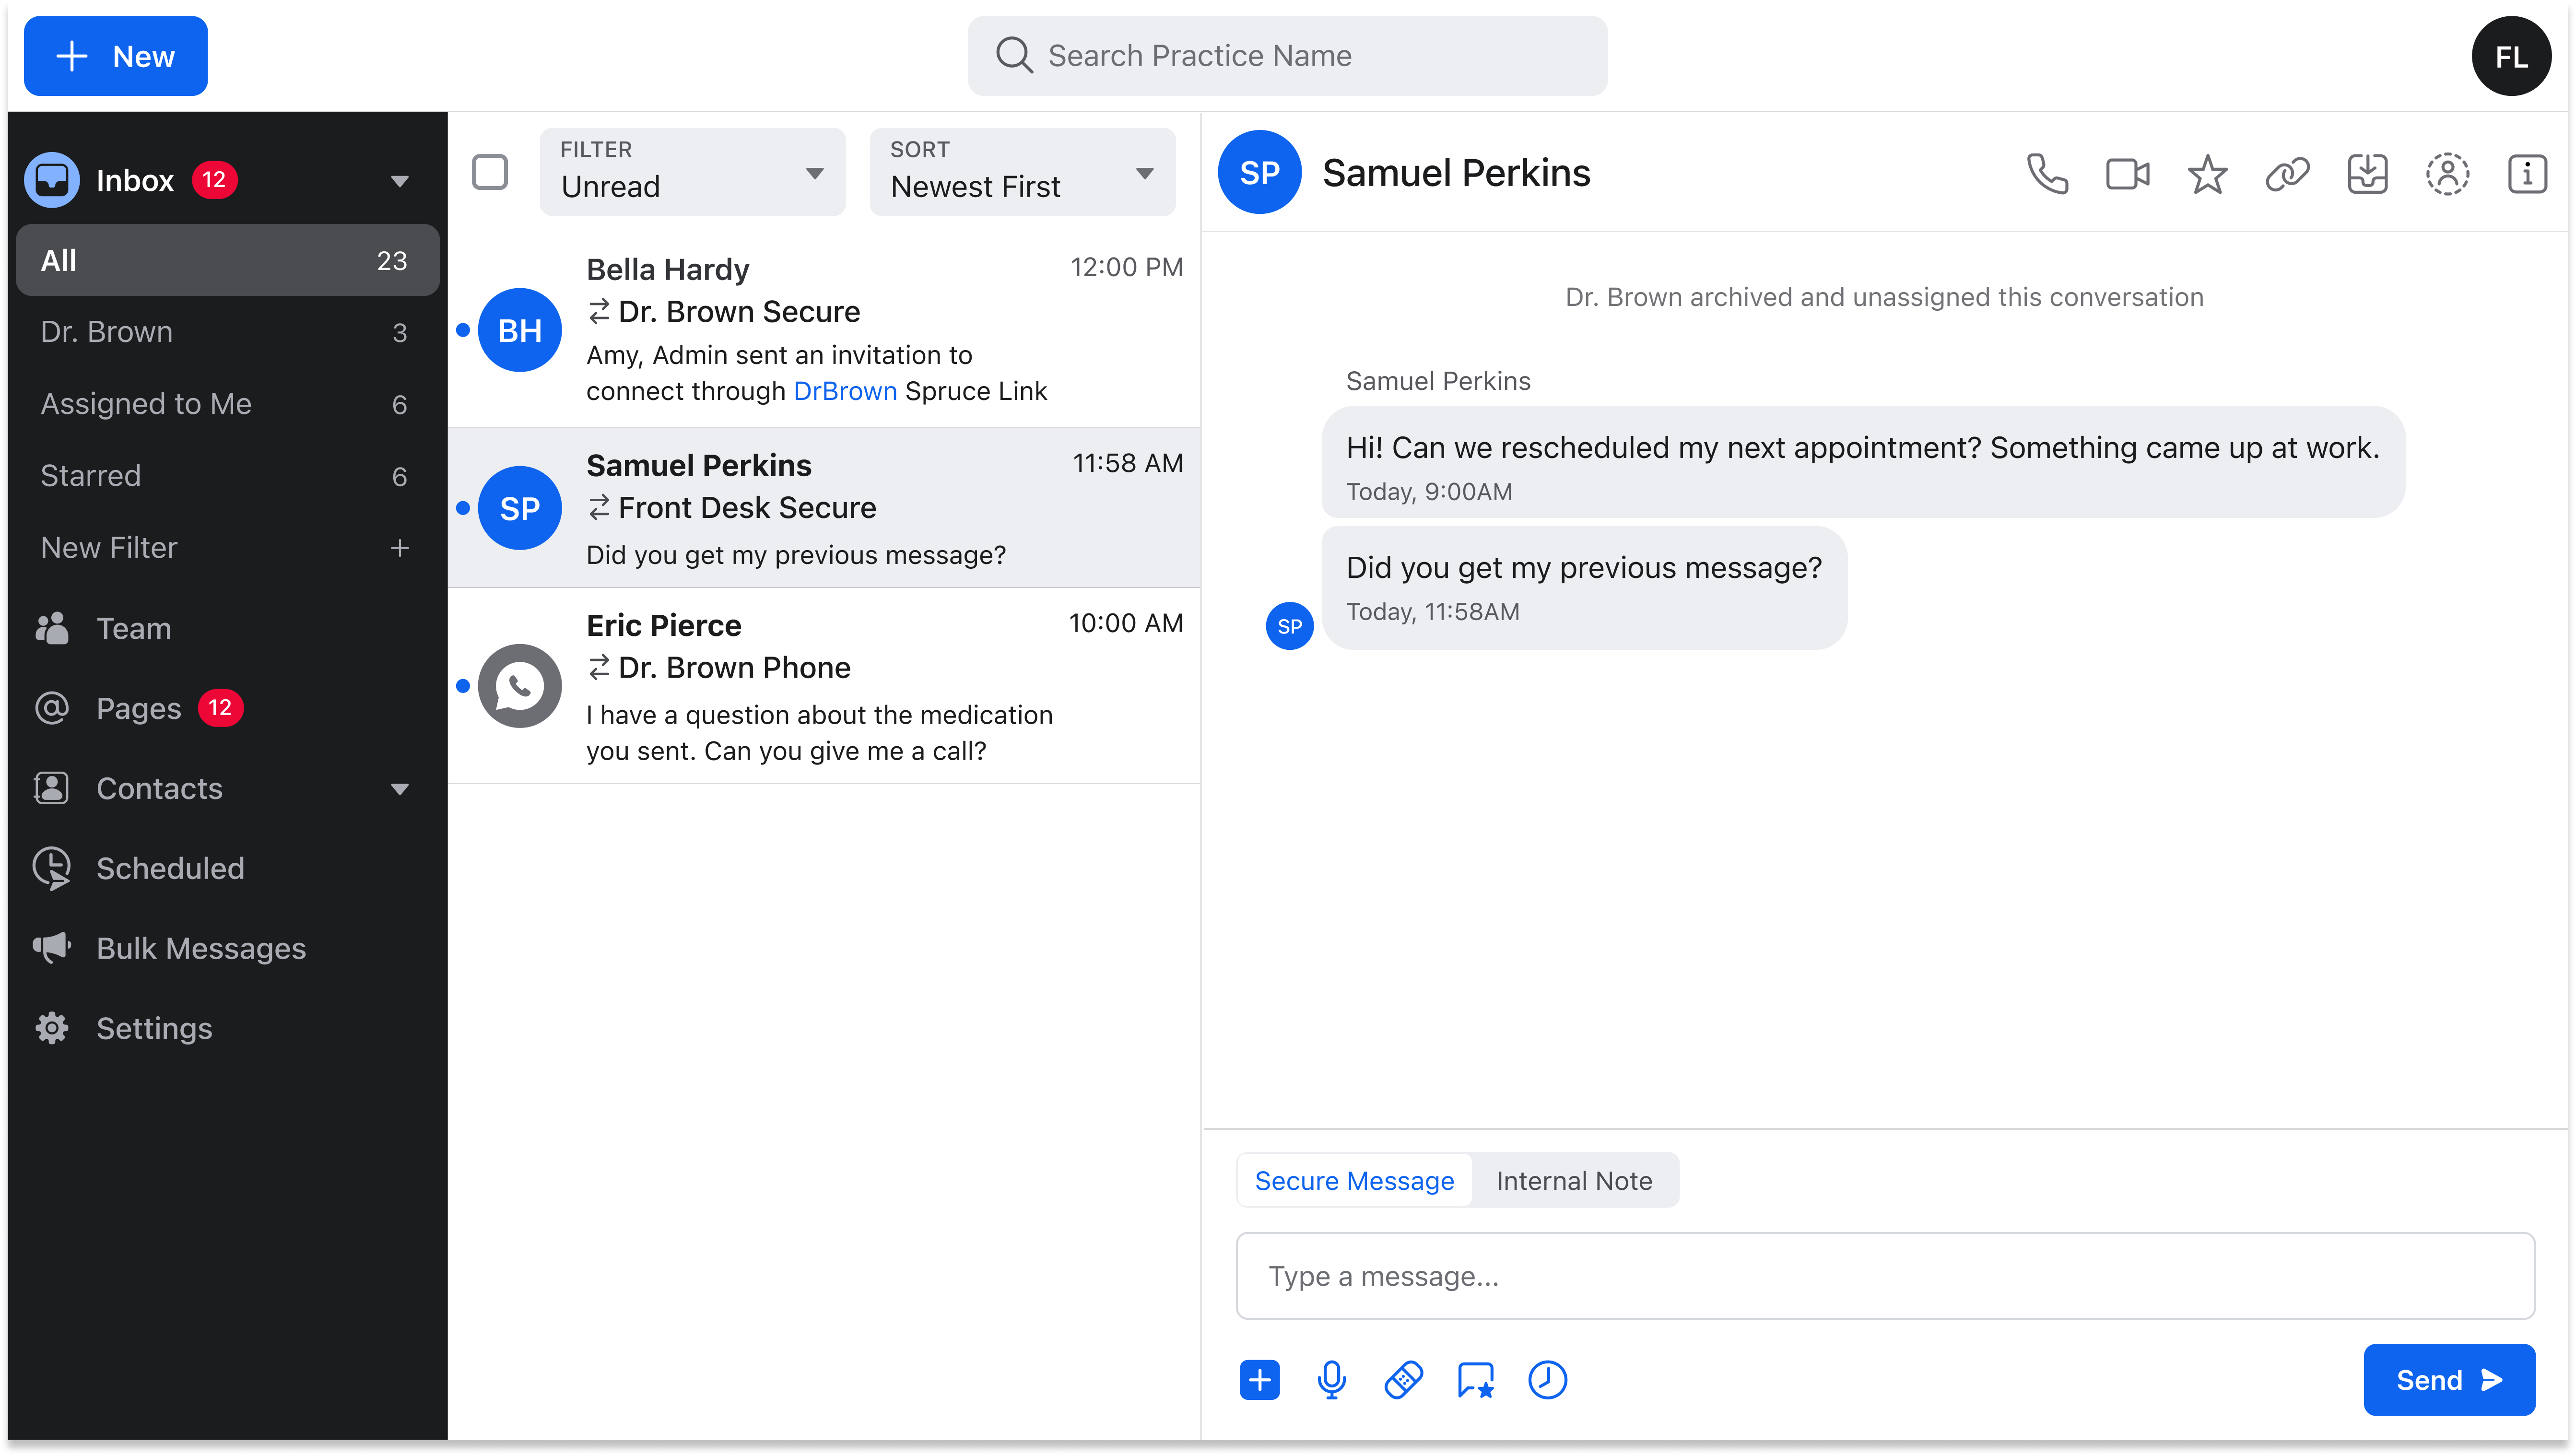
Task: Click the Samuel Perkins header name
Action: click(x=1456, y=173)
